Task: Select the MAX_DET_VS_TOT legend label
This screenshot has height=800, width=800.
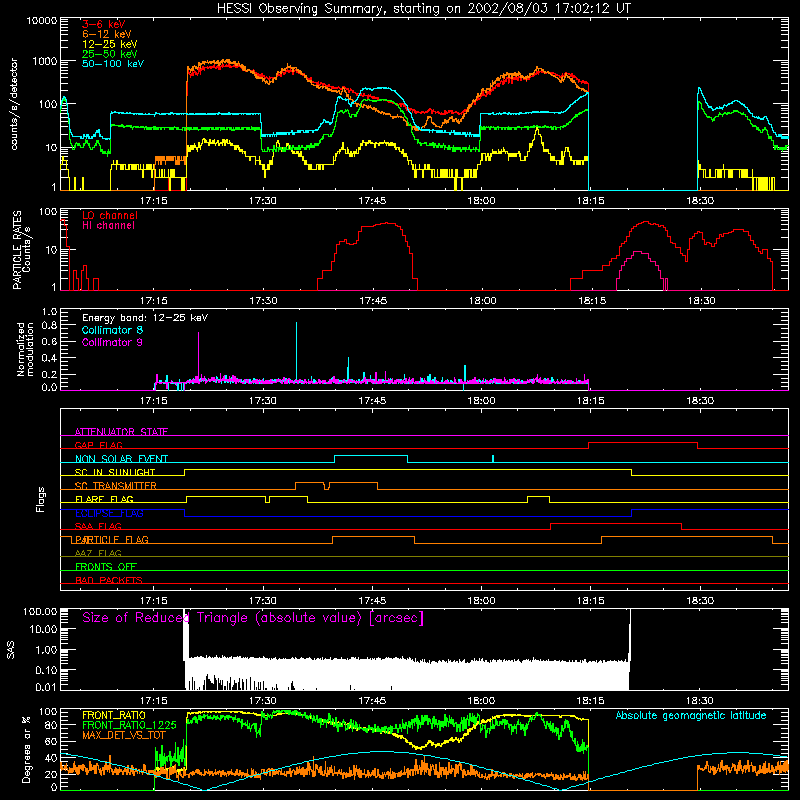Action: (123, 735)
